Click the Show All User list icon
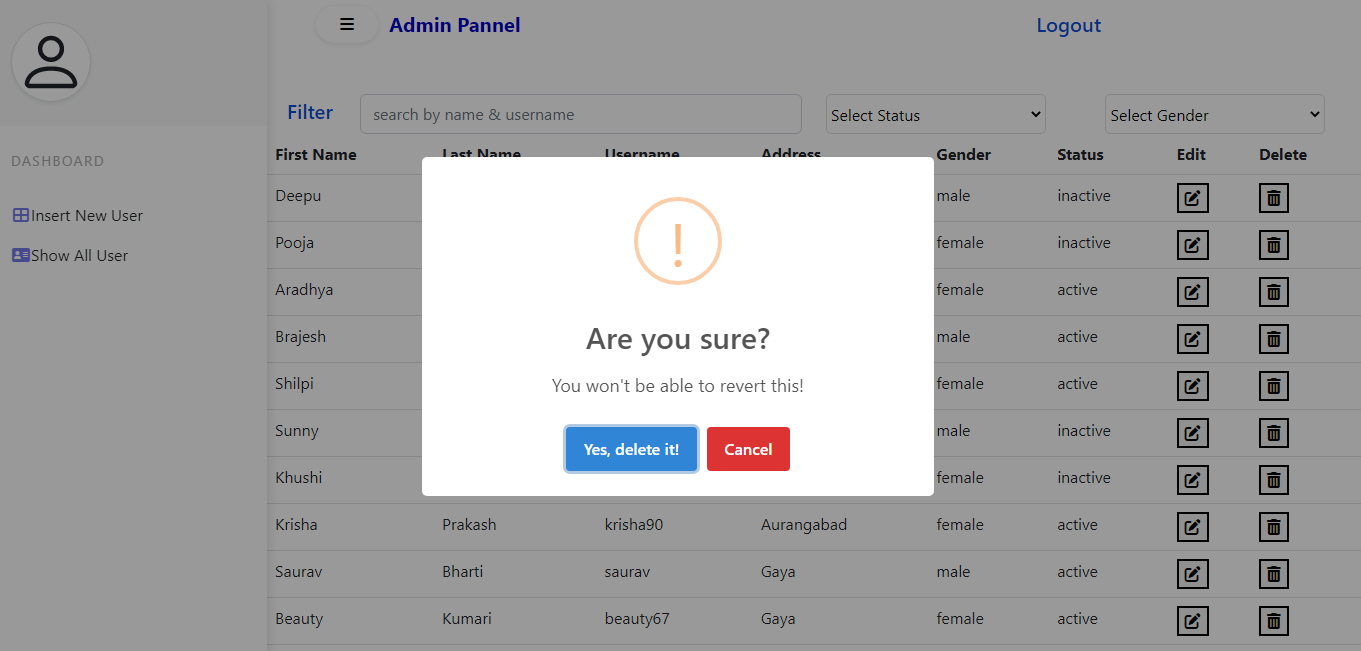The width and height of the screenshot is (1361, 651). [19, 254]
